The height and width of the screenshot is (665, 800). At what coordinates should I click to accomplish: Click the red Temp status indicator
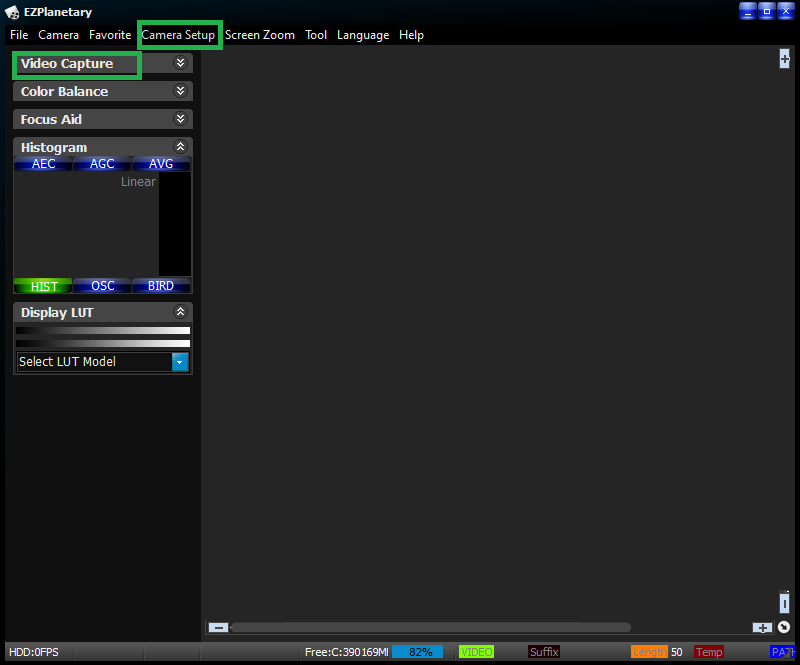click(x=709, y=652)
